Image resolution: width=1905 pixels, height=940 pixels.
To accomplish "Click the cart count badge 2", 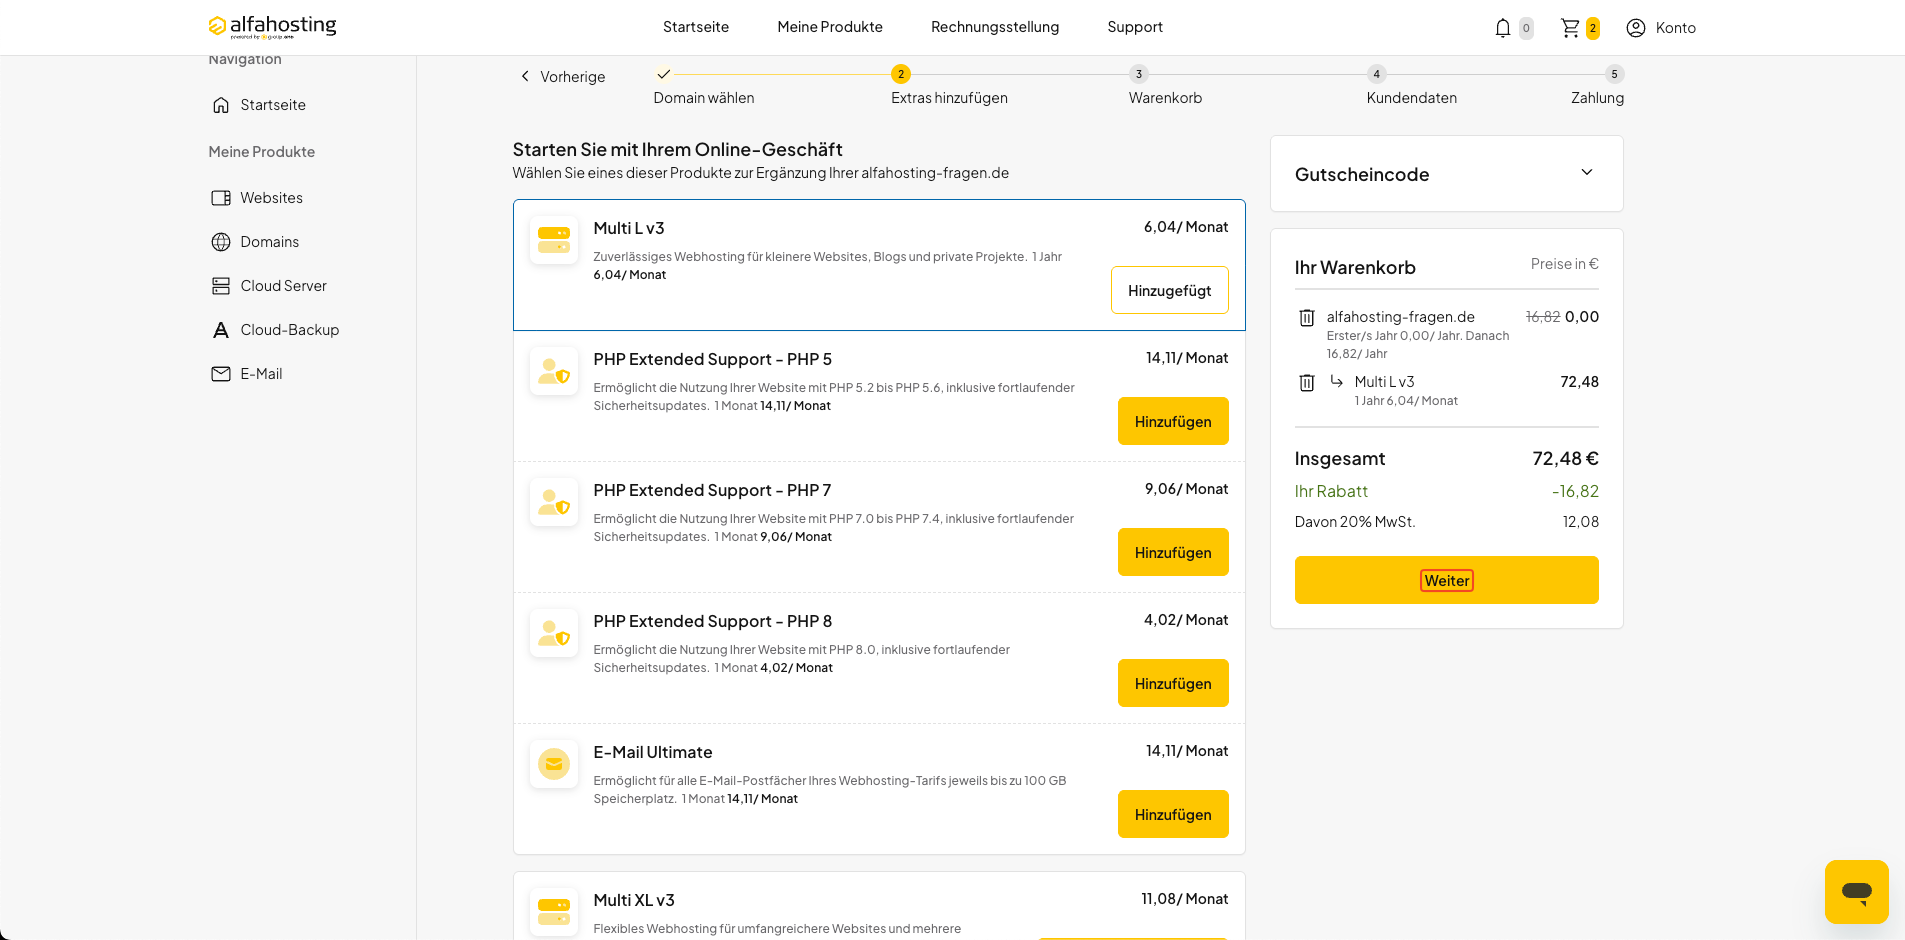I will point(1592,28).
